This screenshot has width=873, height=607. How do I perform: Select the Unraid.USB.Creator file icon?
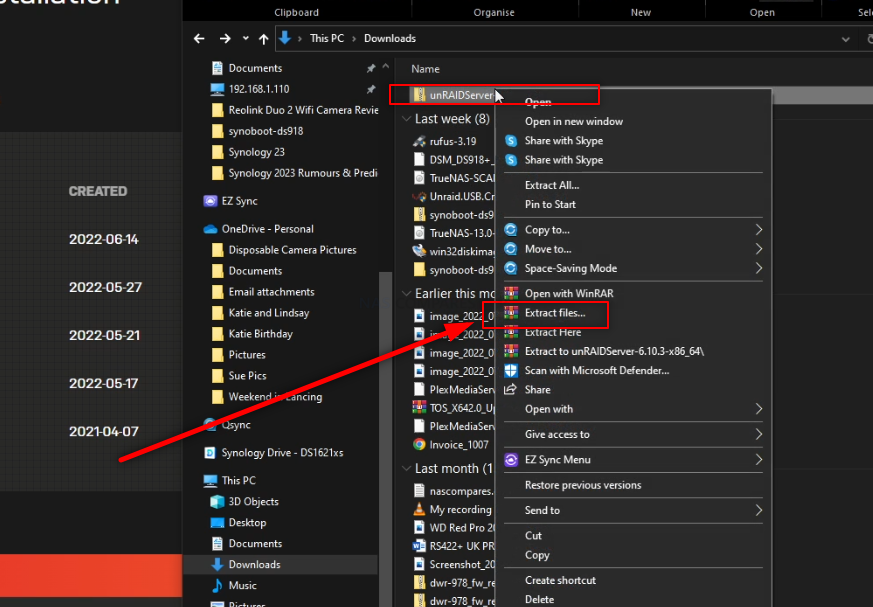pyautogui.click(x=419, y=196)
